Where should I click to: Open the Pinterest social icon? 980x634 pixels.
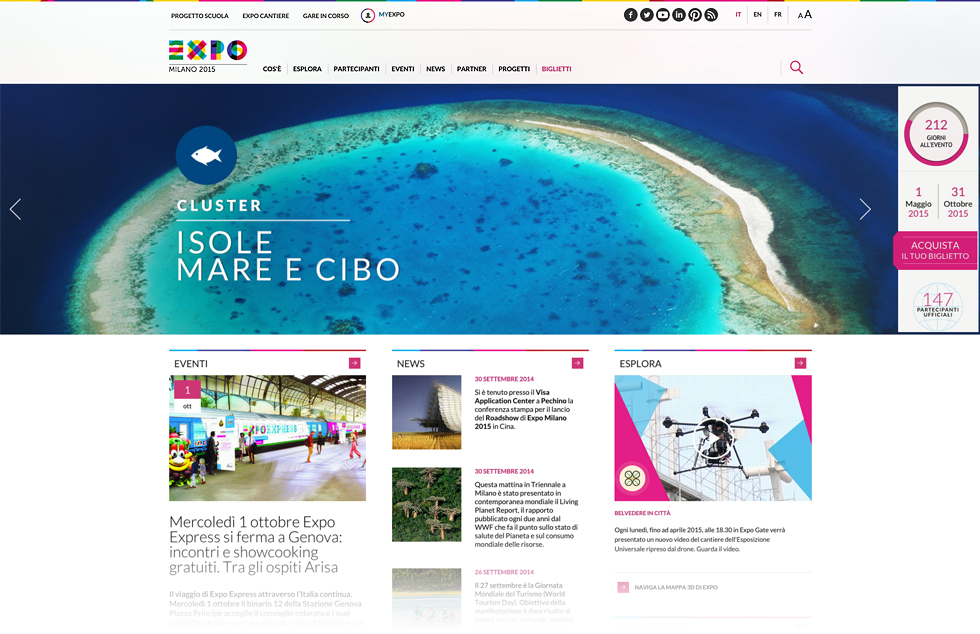695,15
